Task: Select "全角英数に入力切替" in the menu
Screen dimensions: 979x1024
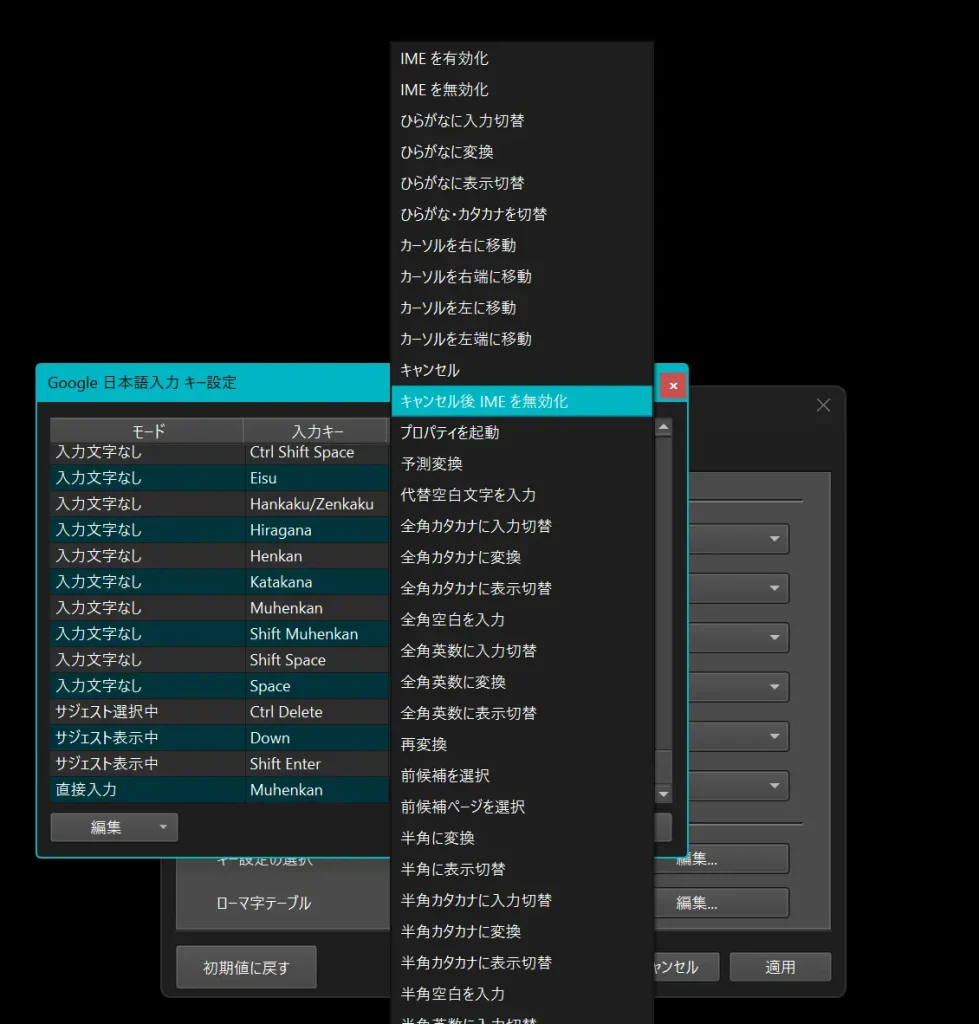Action: (x=522, y=651)
